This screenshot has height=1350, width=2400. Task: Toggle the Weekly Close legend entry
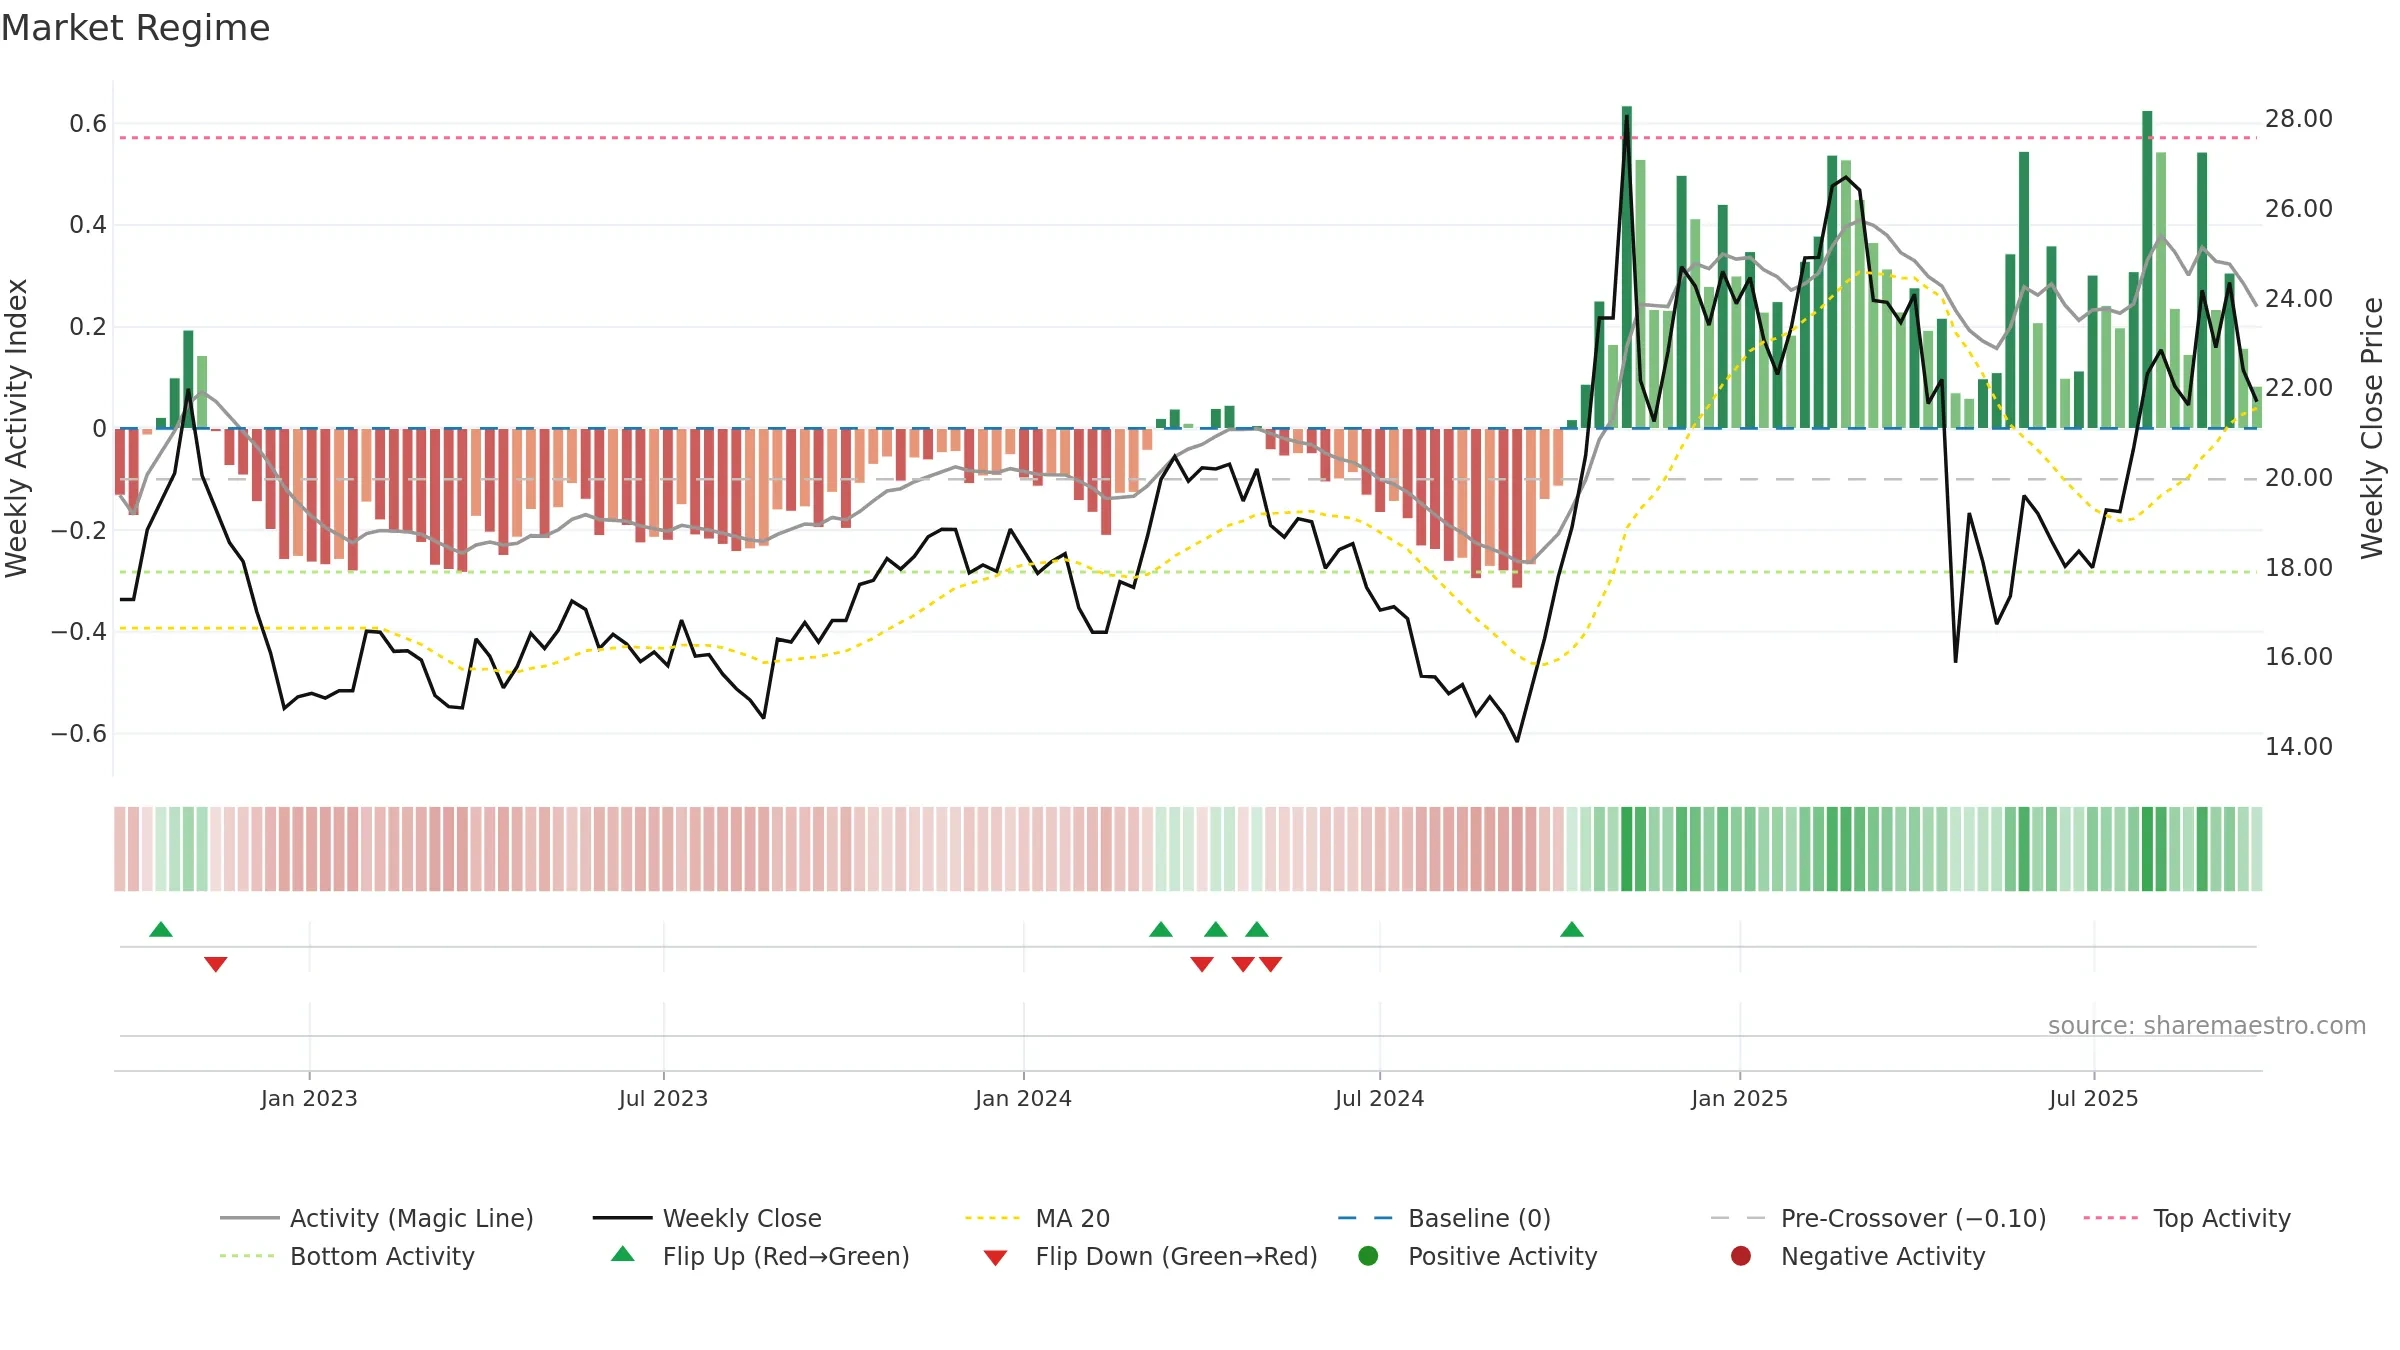click(707, 1218)
